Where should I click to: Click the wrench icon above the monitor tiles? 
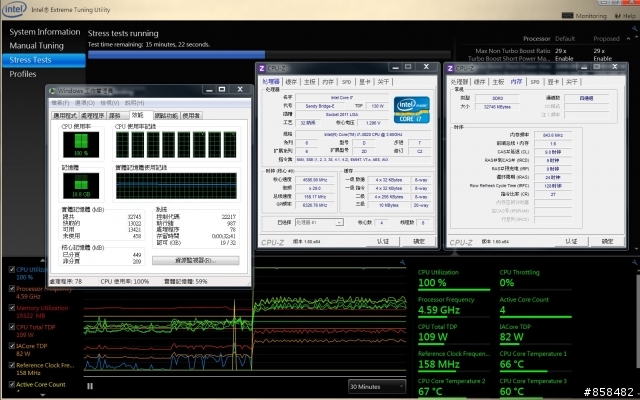coord(634,262)
